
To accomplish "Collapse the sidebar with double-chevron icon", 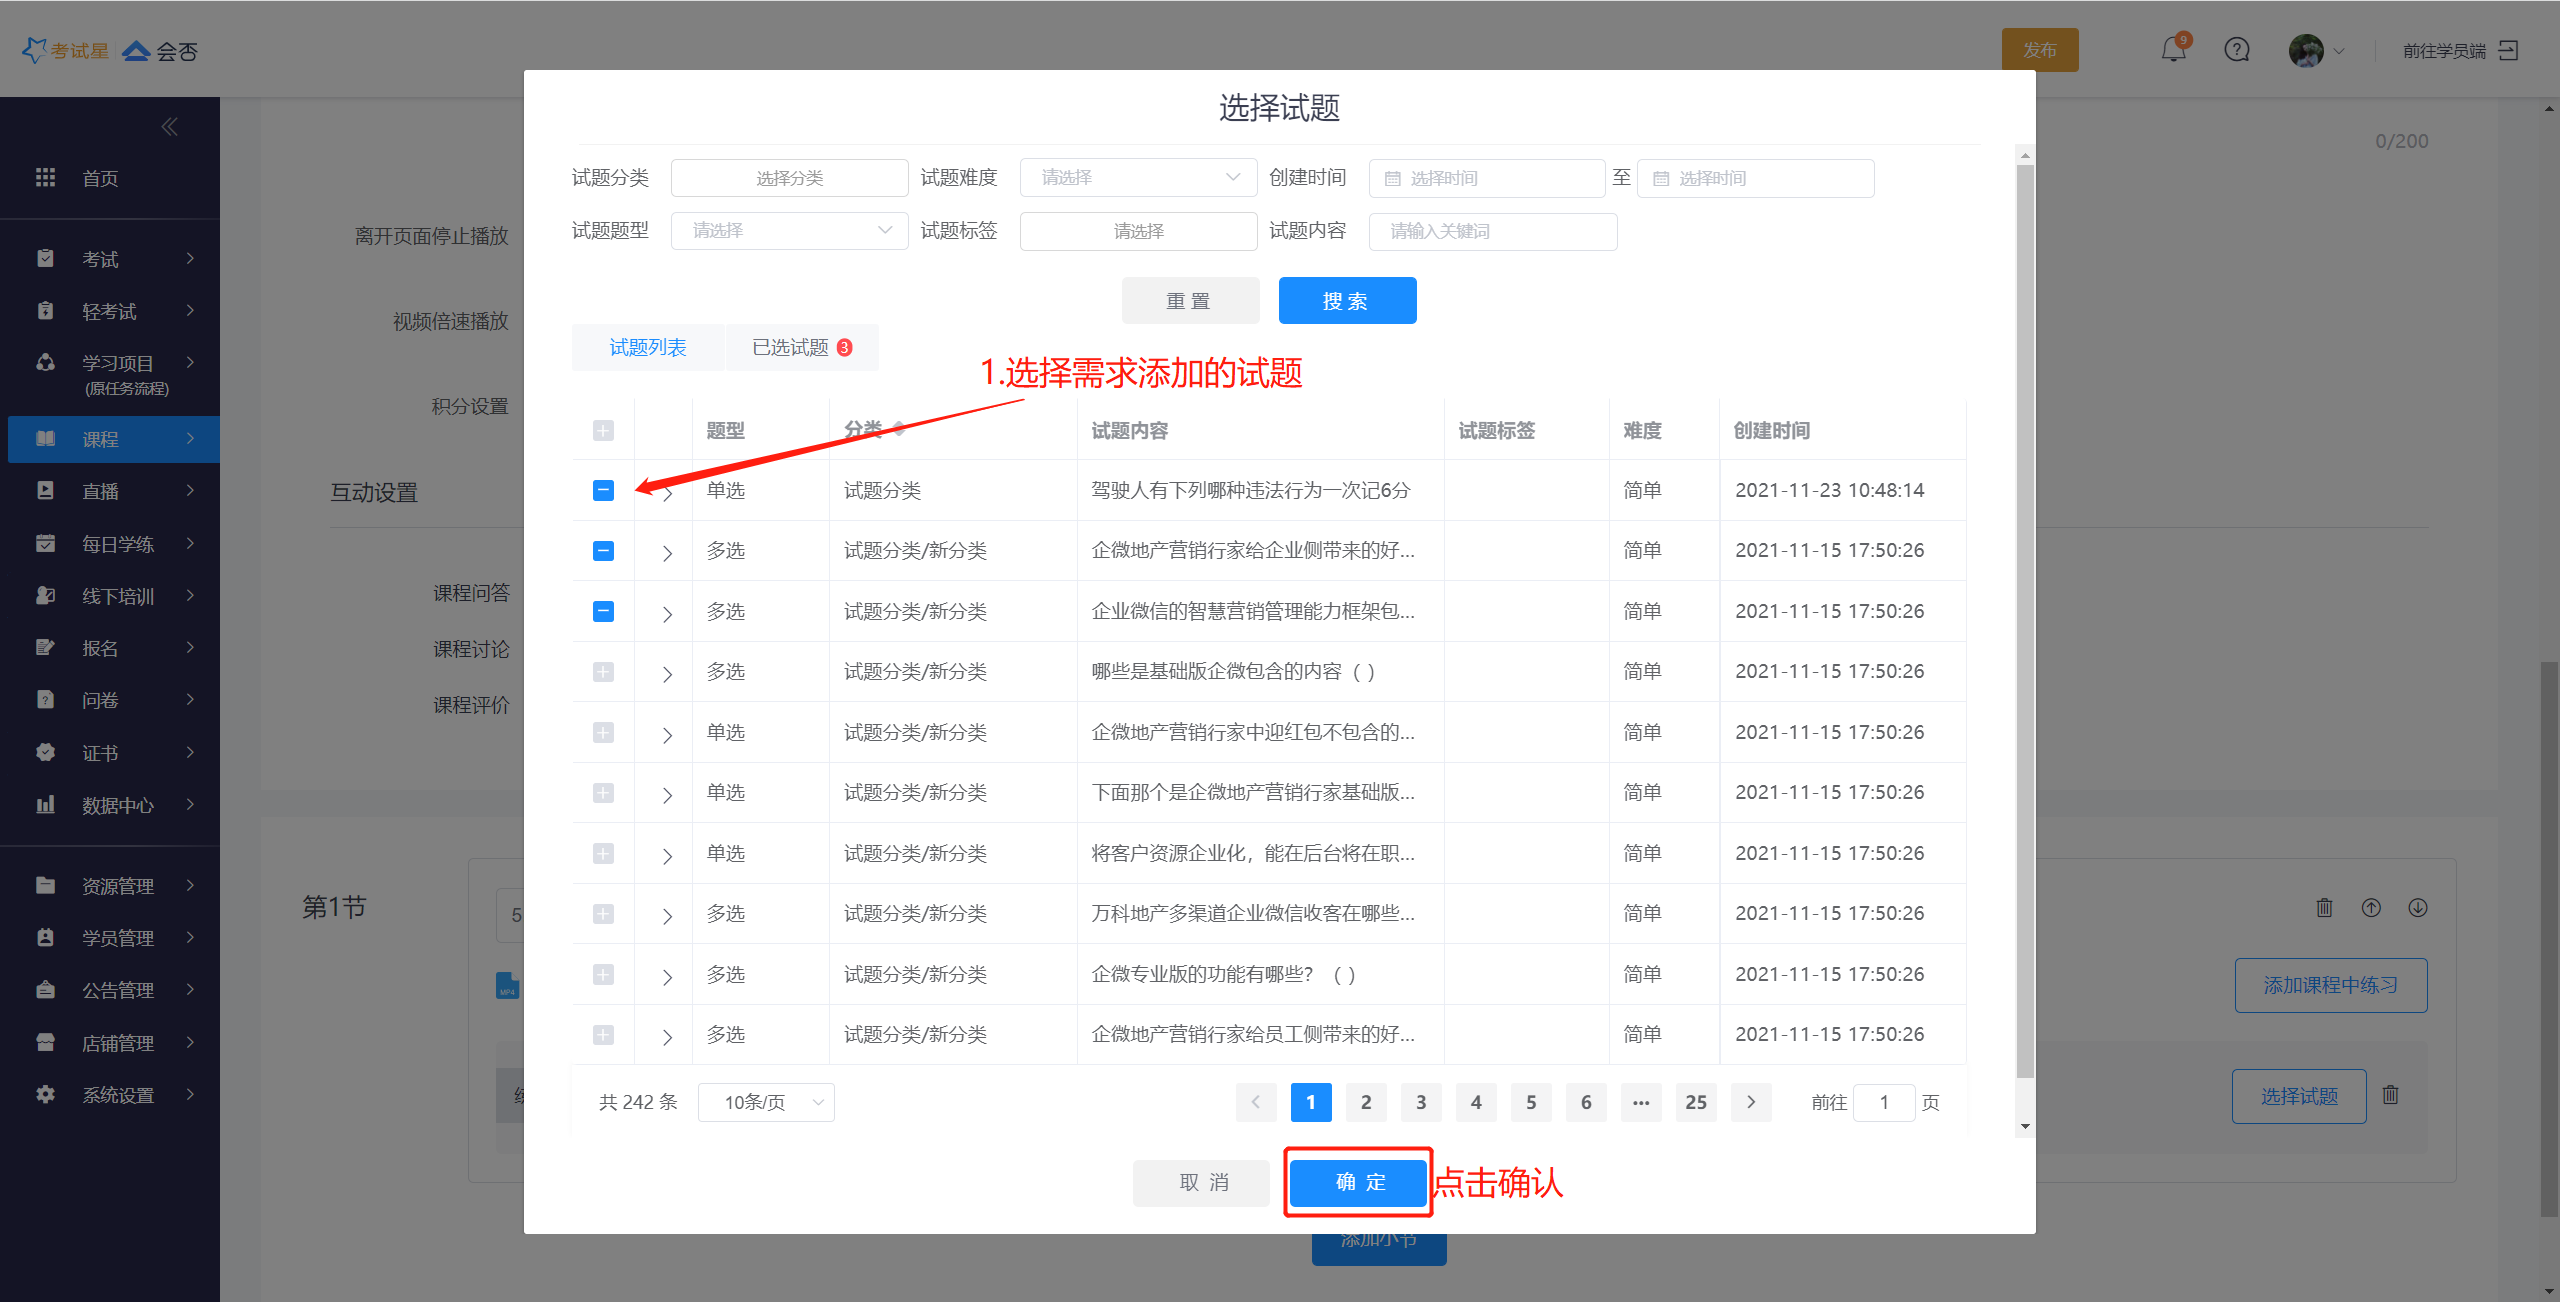I will point(169,127).
